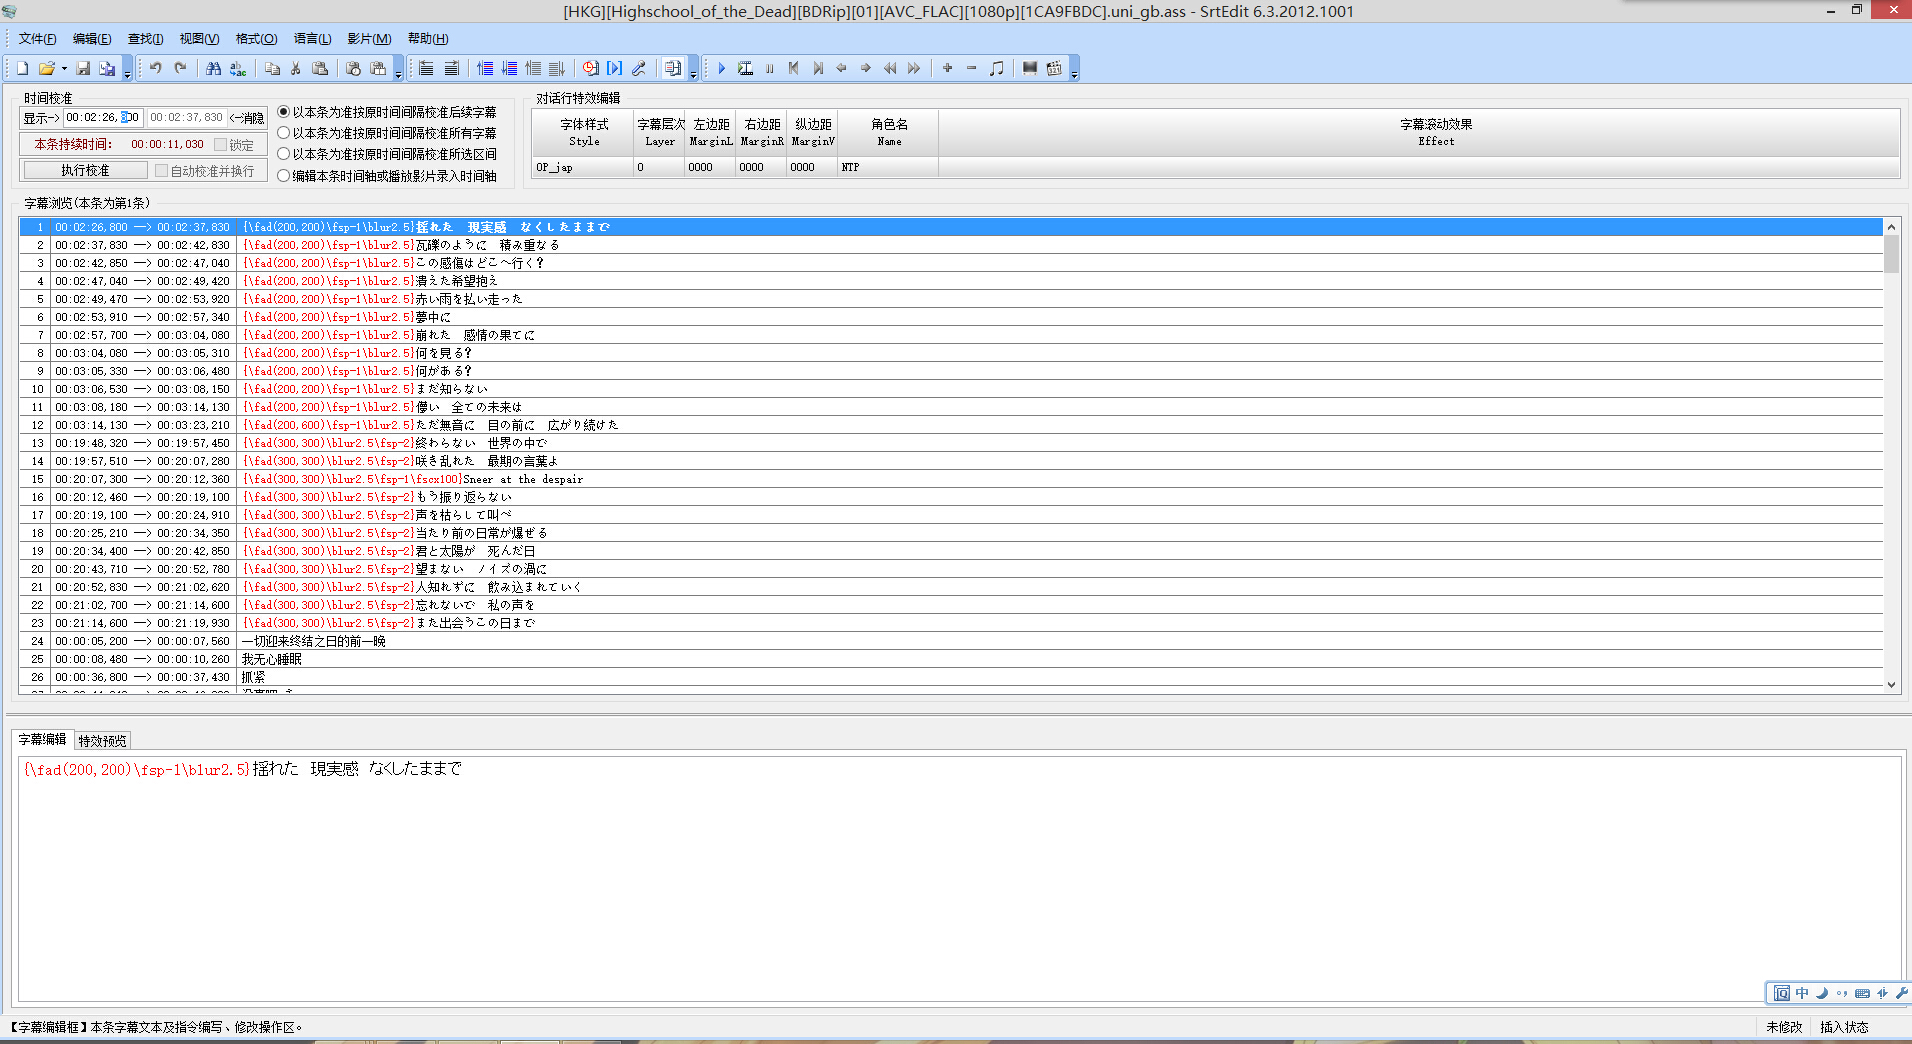
Task: Click the IME 中 language toggle
Action: 1802,993
